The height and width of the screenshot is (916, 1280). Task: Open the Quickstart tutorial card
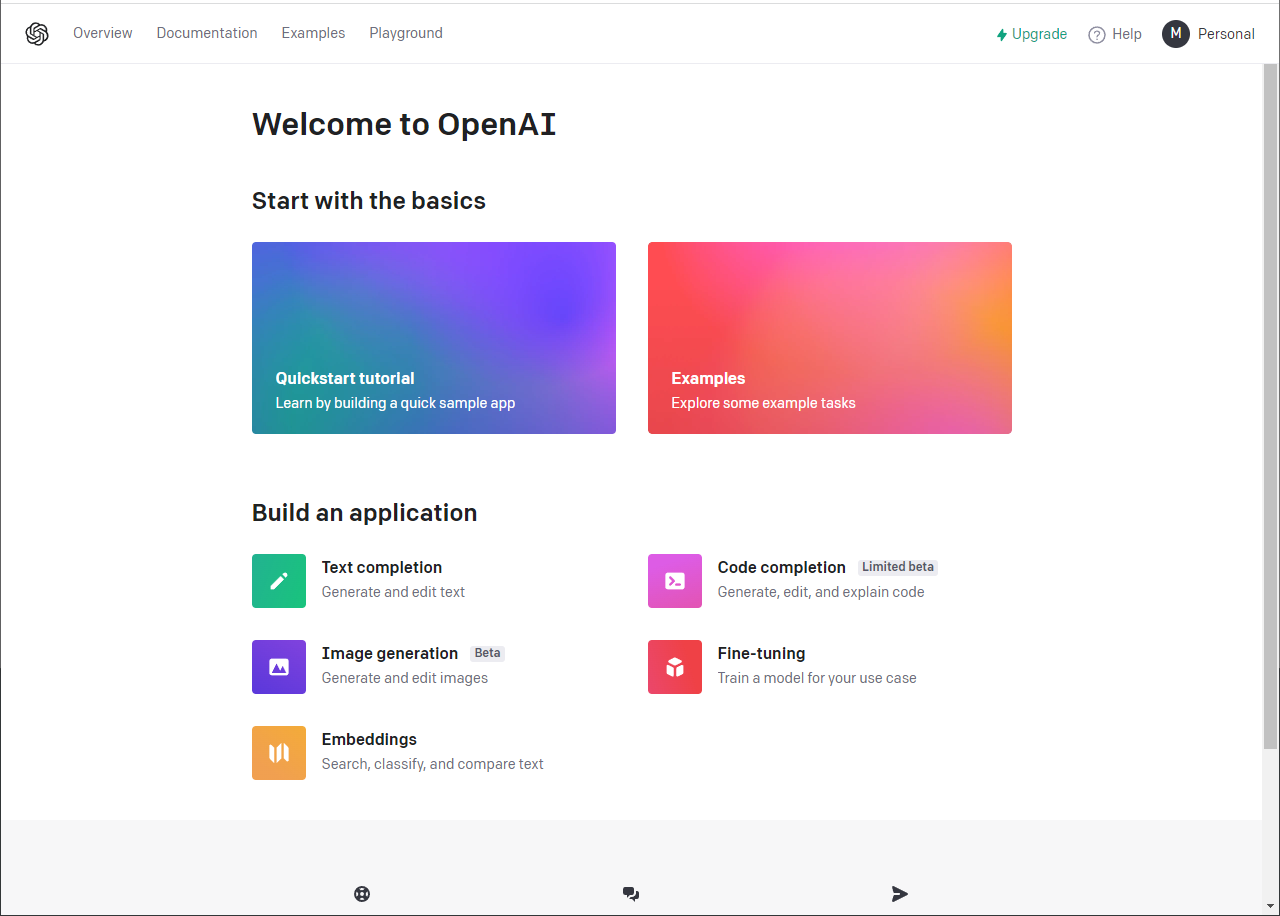(x=433, y=337)
